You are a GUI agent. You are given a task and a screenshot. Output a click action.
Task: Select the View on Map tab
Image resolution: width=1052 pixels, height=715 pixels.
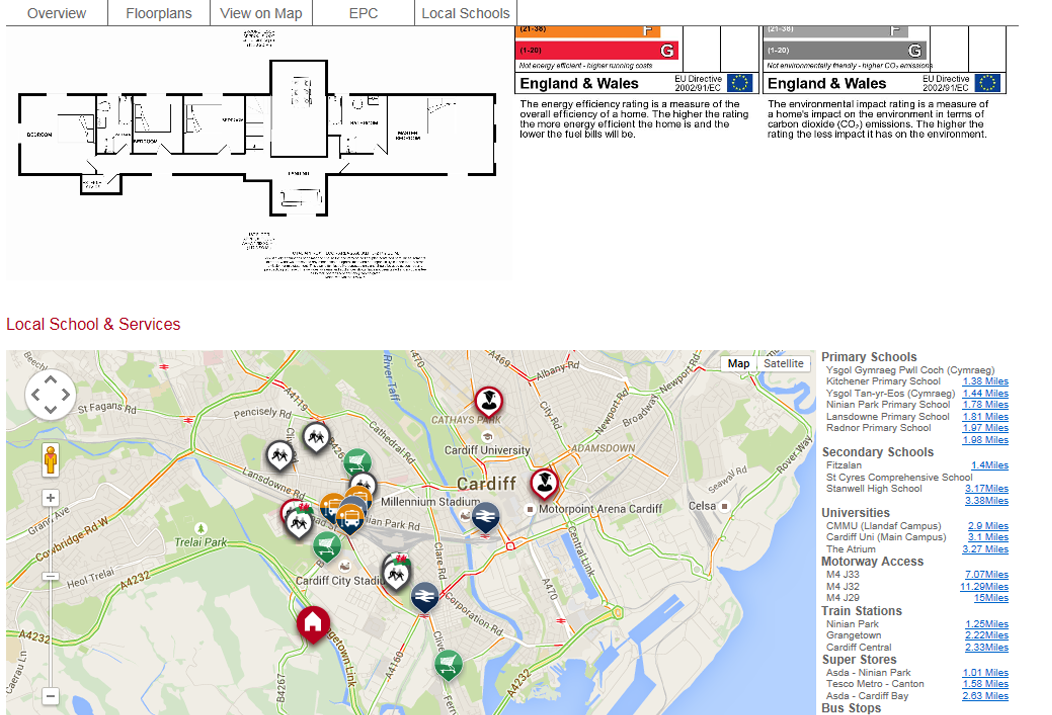point(261,13)
